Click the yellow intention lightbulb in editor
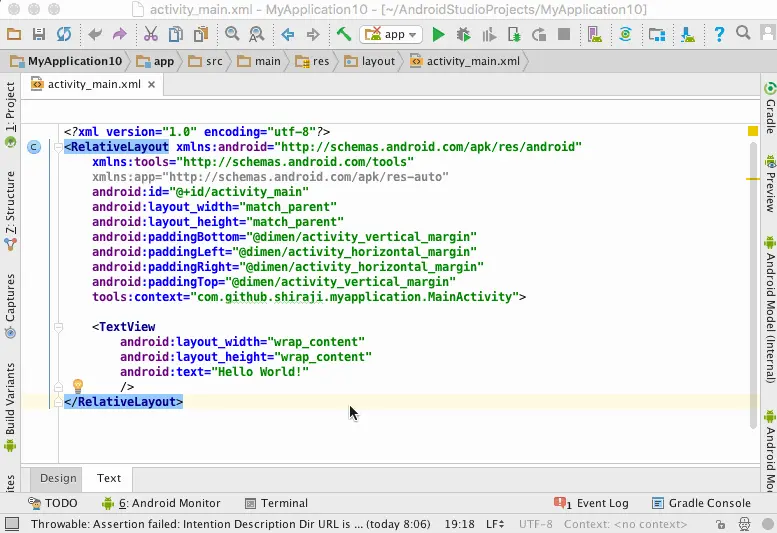 click(x=77, y=386)
